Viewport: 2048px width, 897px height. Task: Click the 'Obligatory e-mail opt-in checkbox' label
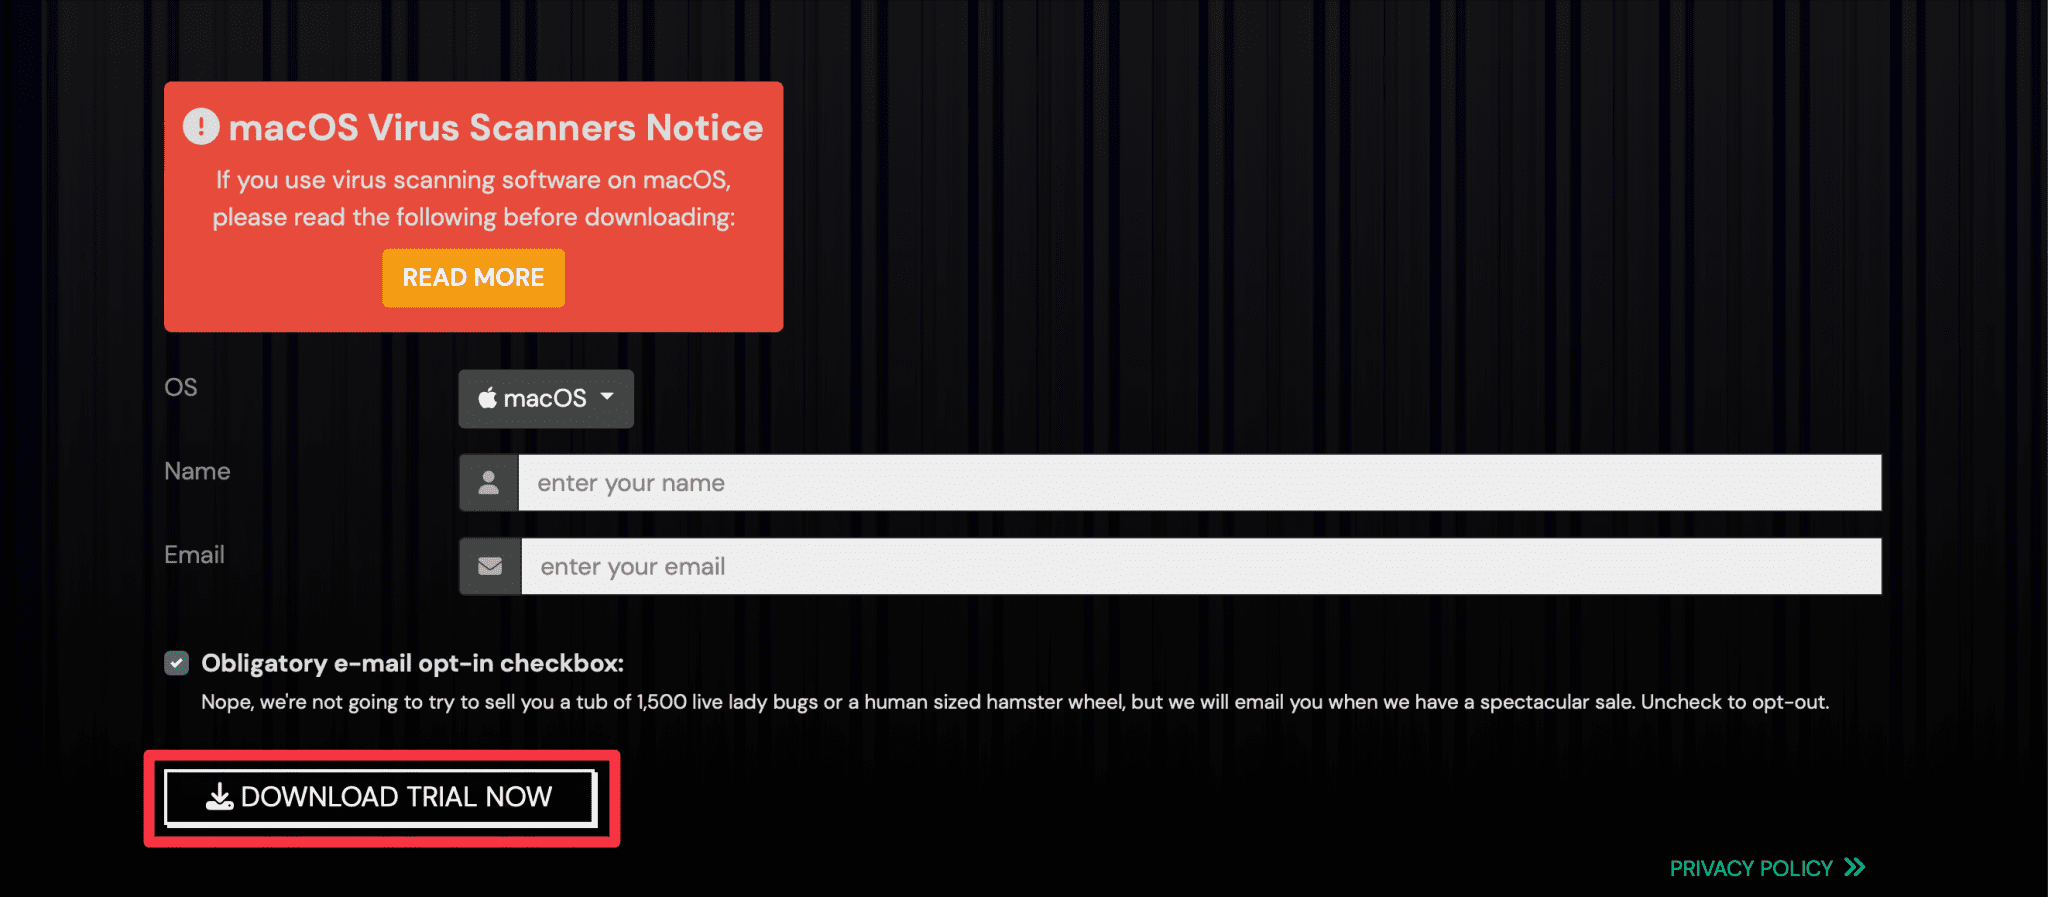point(412,664)
